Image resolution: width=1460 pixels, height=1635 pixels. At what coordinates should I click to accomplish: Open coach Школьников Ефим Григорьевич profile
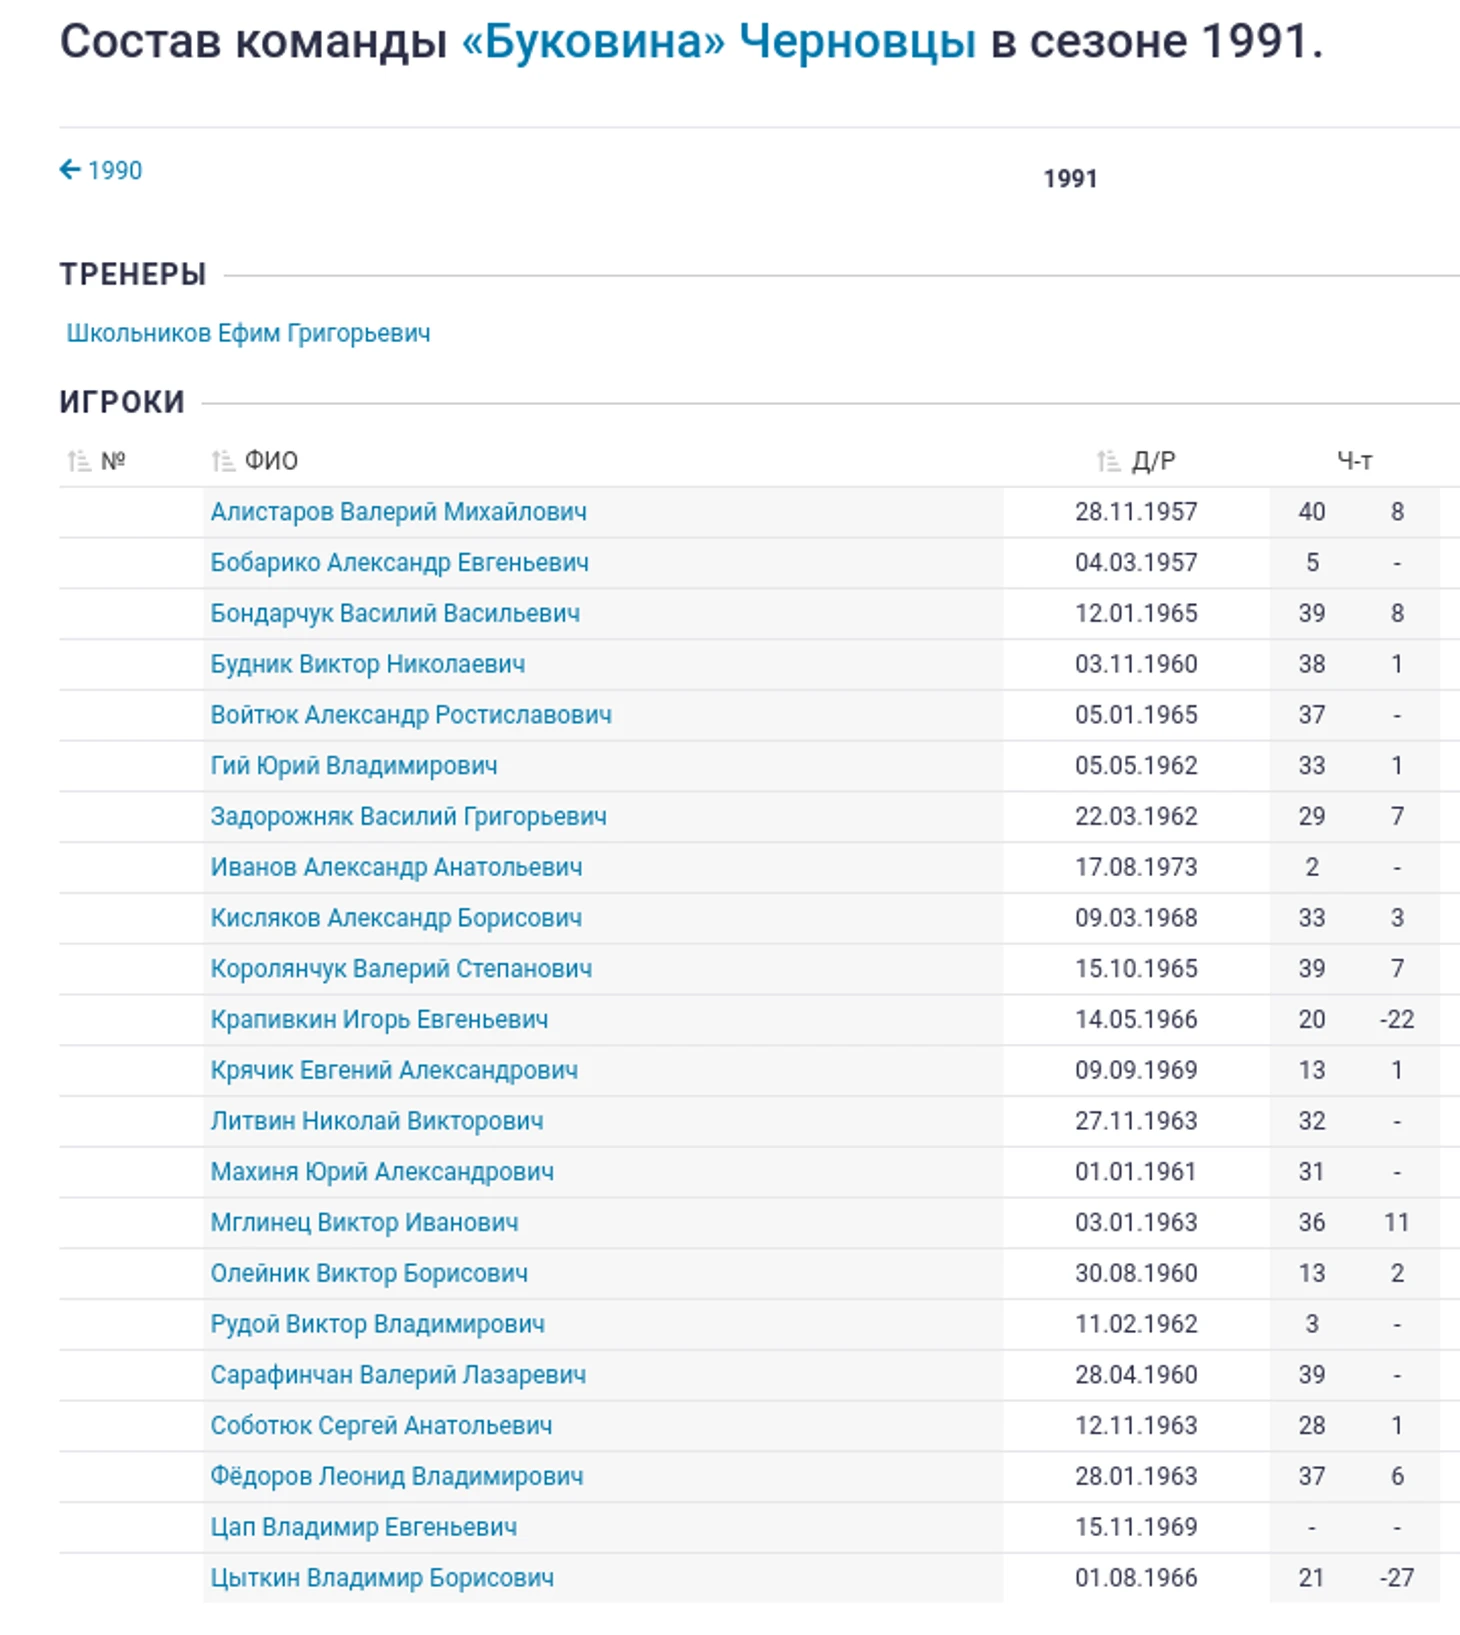pos(248,333)
